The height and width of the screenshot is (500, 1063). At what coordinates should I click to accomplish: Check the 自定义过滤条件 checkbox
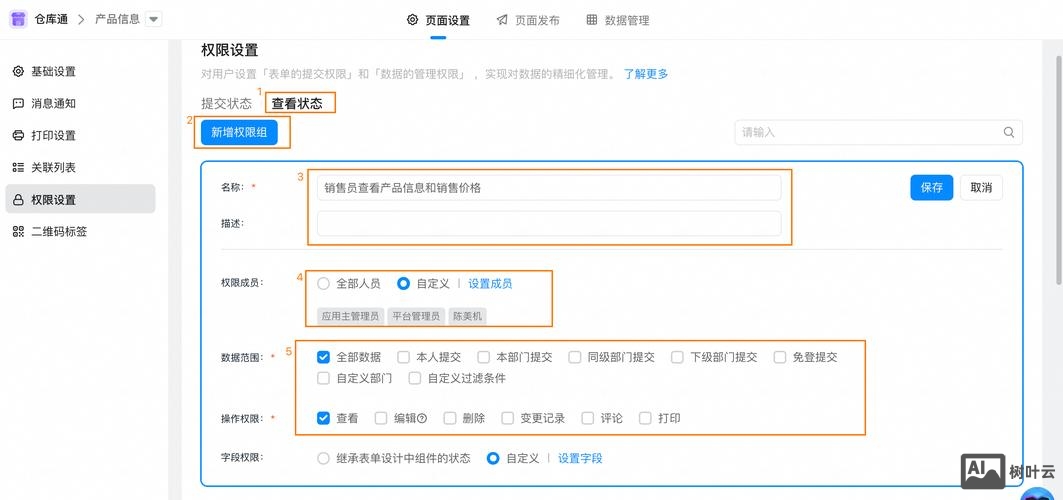415,378
